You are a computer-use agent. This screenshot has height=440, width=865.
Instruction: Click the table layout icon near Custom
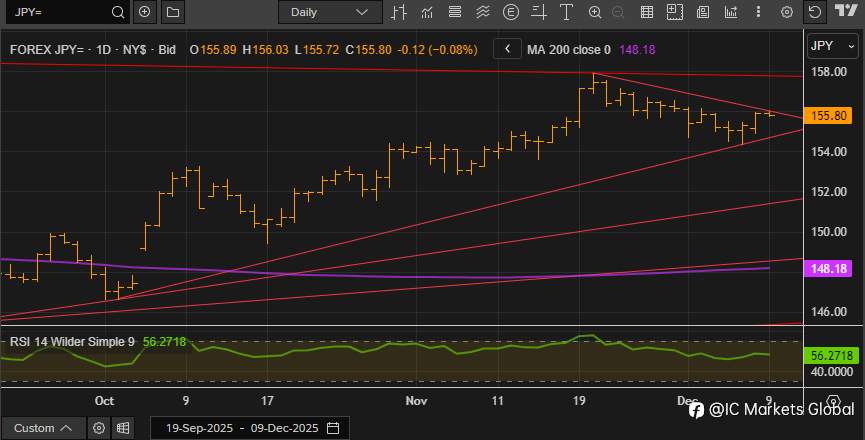click(123, 428)
